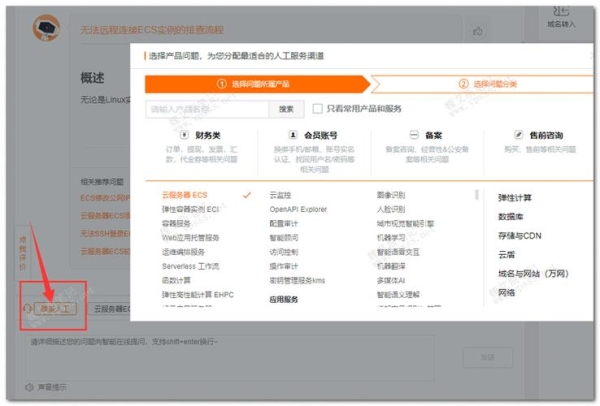Select 云服务器 ECS product
The width and height of the screenshot is (600, 406).
point(184,195)
